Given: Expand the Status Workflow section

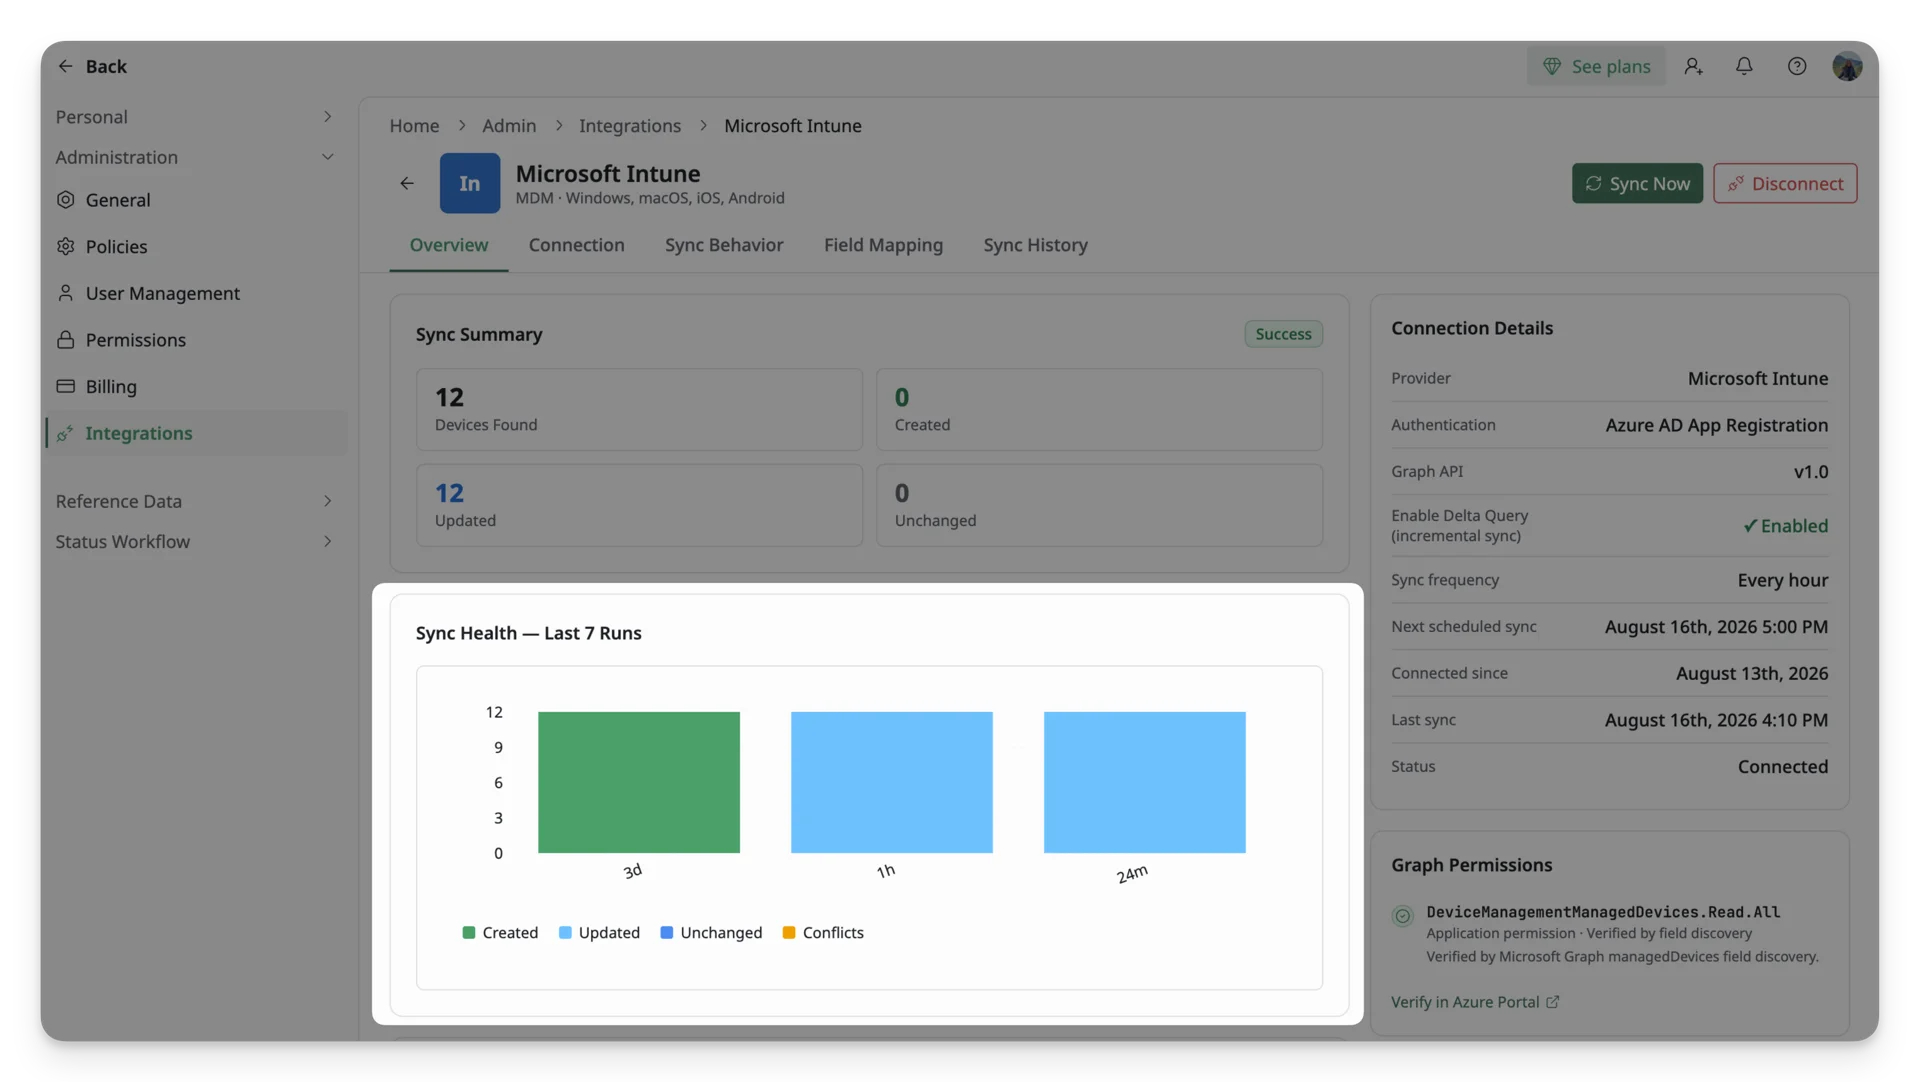Looking at the screenshot, I should coord(193,541).
